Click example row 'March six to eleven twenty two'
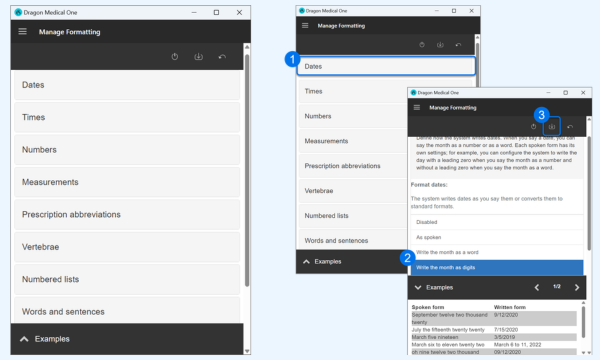The image size is (600, 360). coord(494,345)
